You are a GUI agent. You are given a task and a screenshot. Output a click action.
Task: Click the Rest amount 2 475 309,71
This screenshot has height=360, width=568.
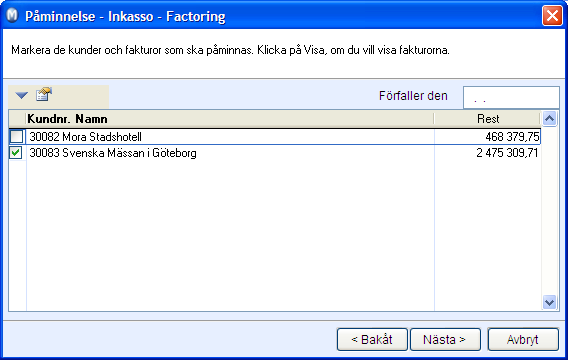(x=507, y=153)
